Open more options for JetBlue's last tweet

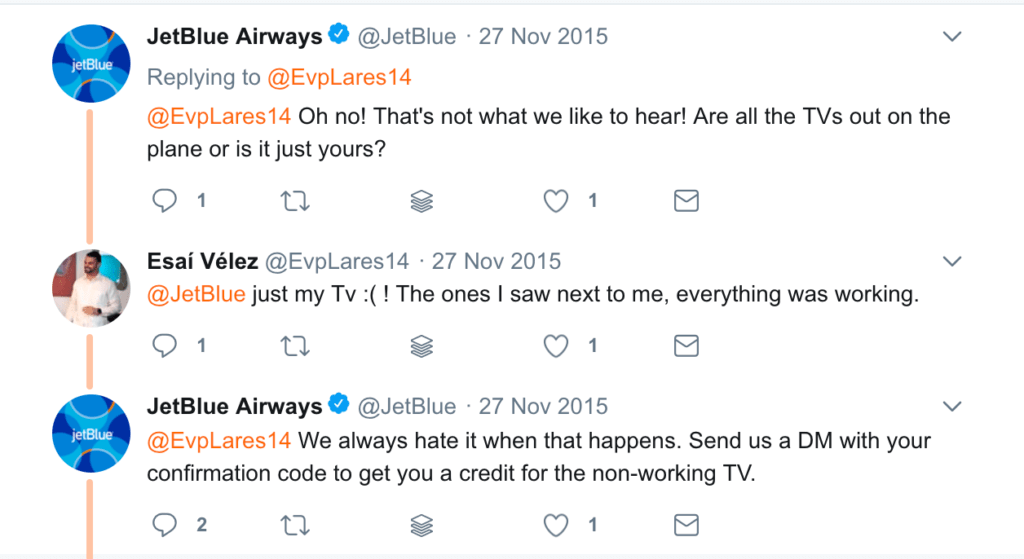click(x=952, y=406)
